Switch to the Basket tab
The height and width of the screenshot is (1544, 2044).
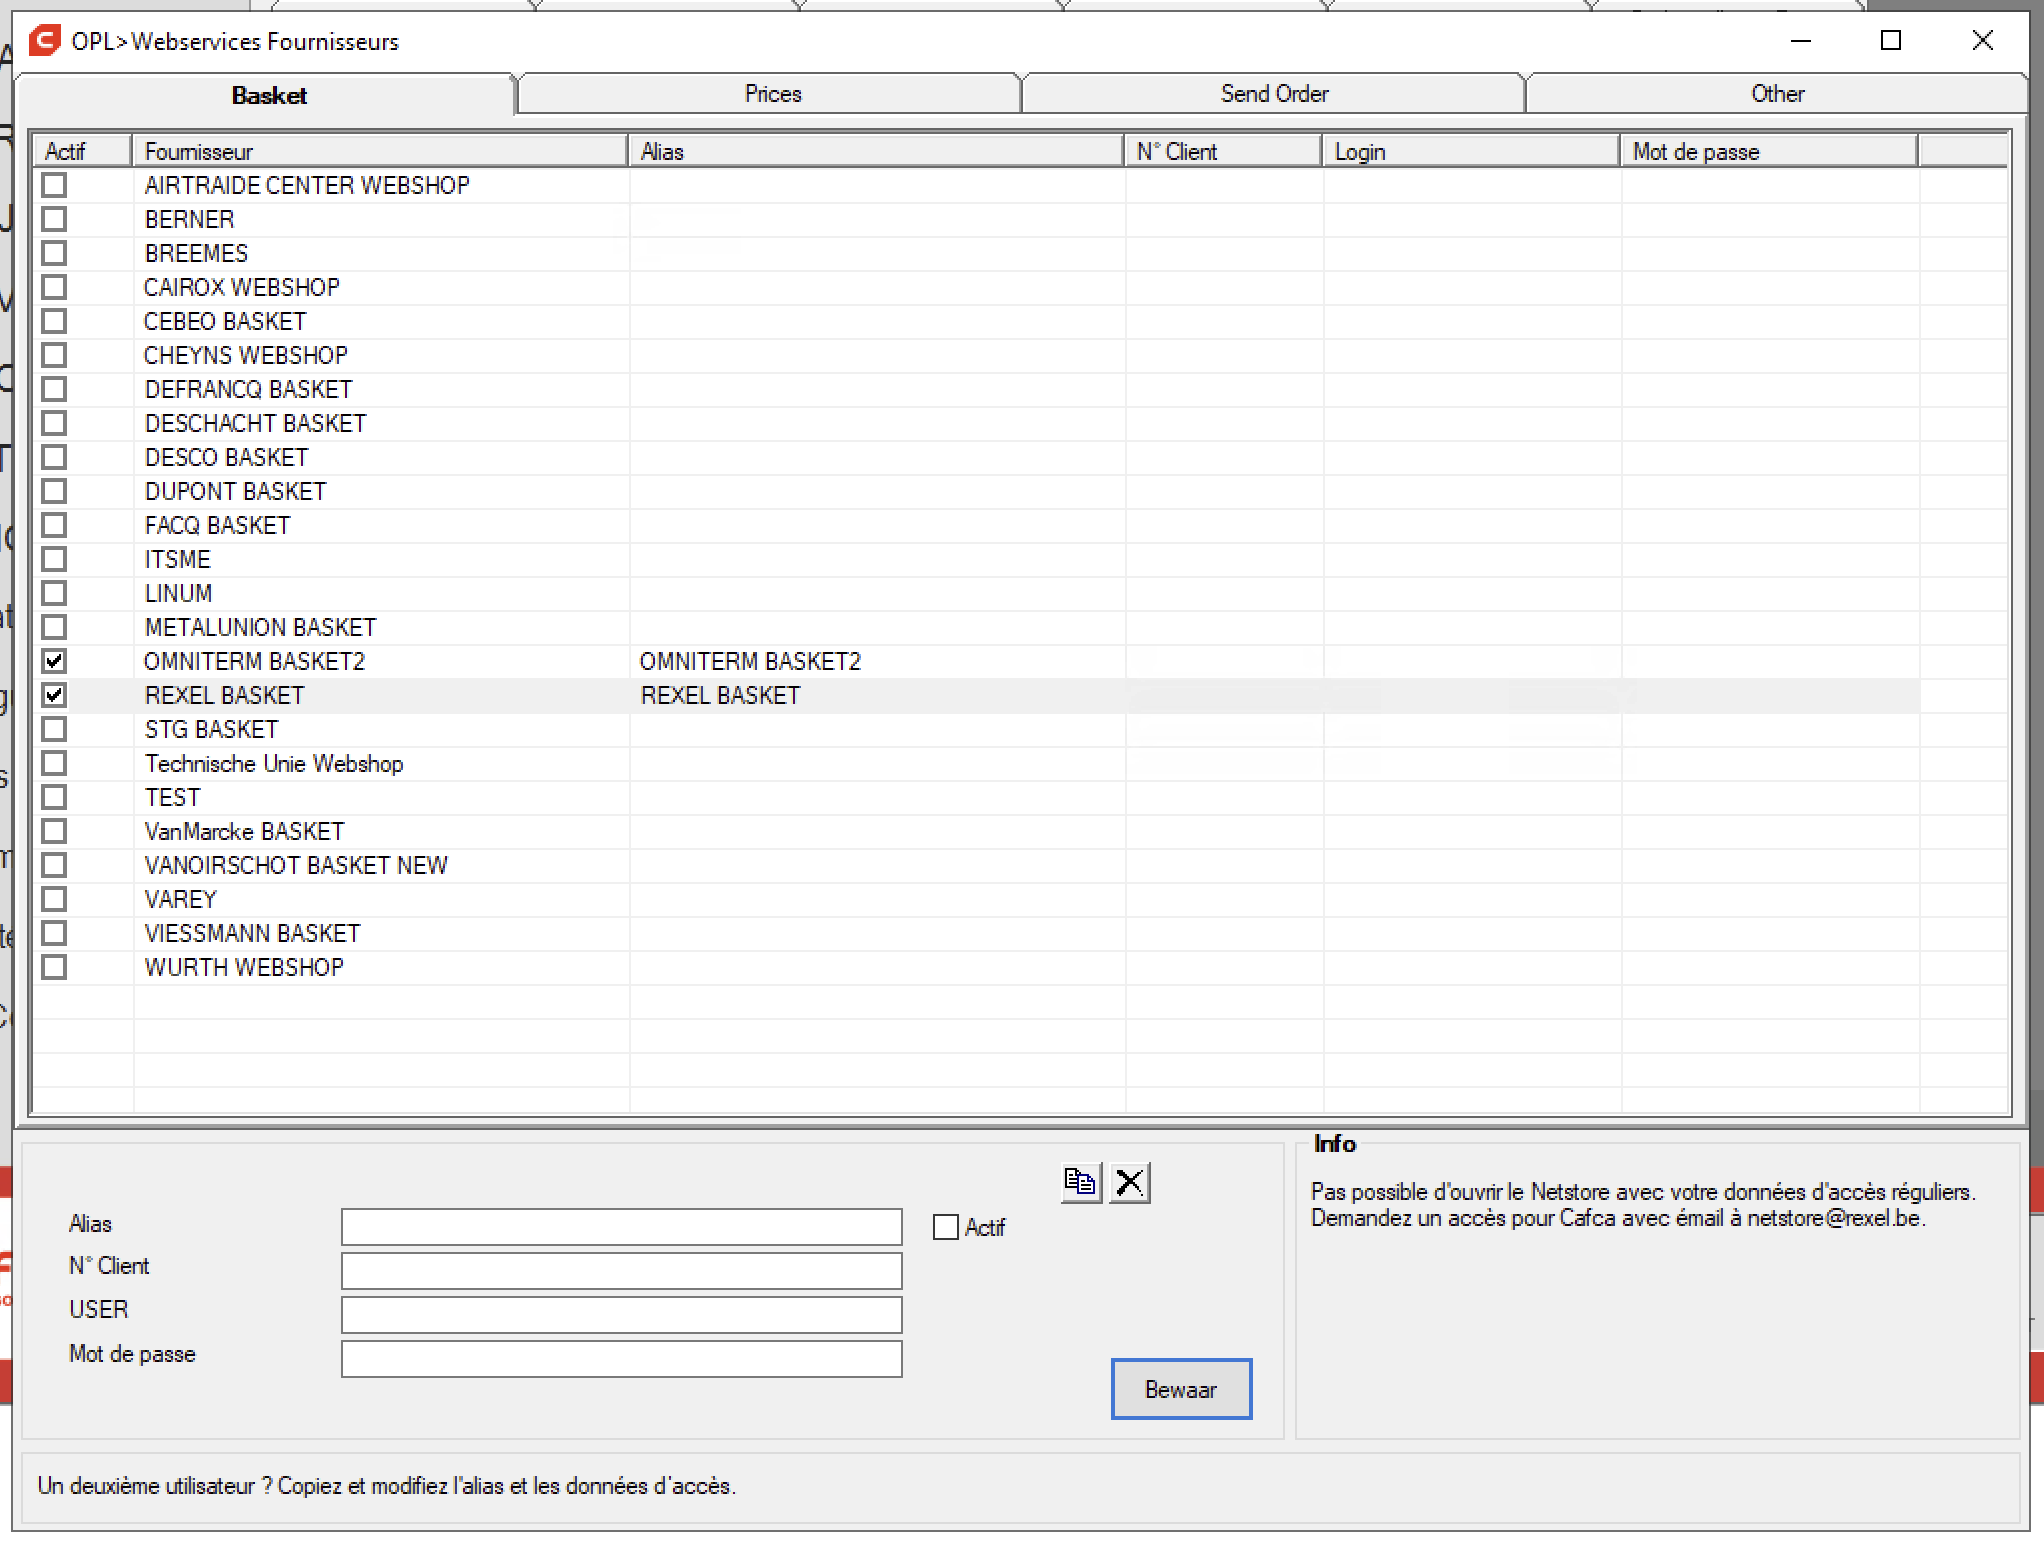point(268,95)
